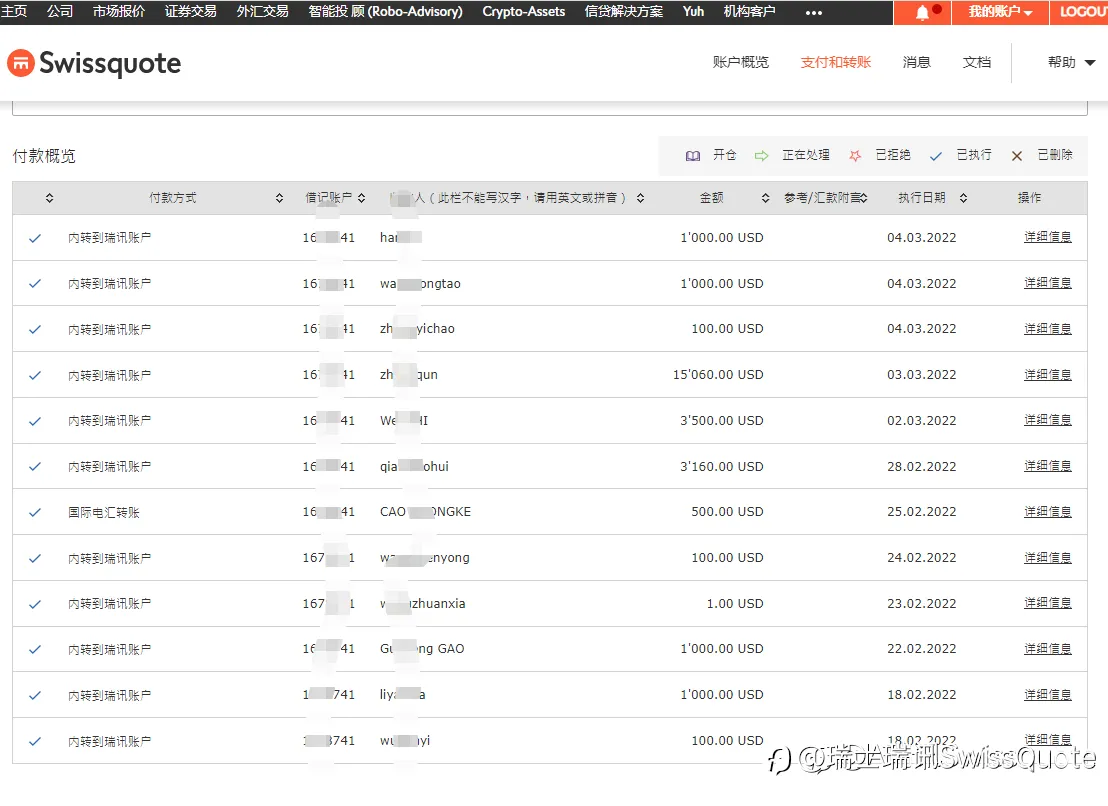1108x806 pixels.
Task: Click the blue checkmark 已执行 icon
Action: pos(936,156)
